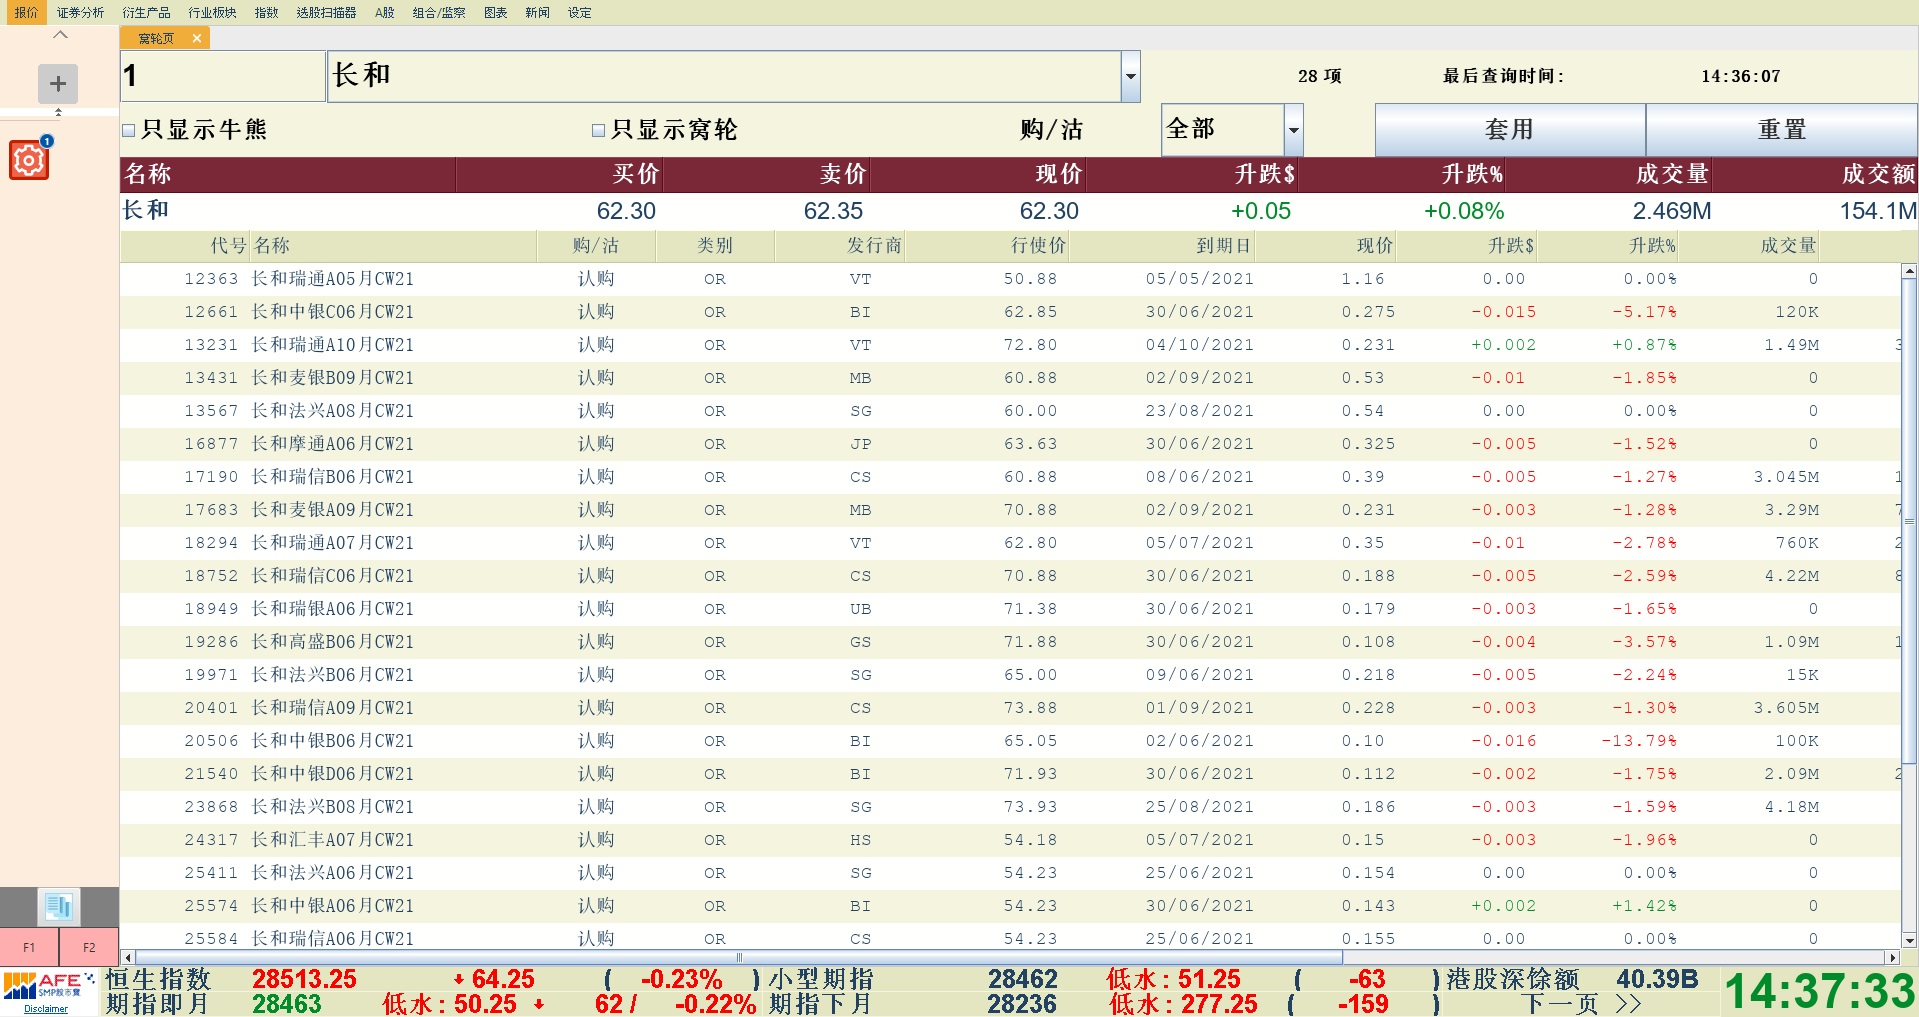The width and height of the screenshot is (1919, 1017).
Task: Open the 组合/监察 menu
Action: (x=439, y=12)
